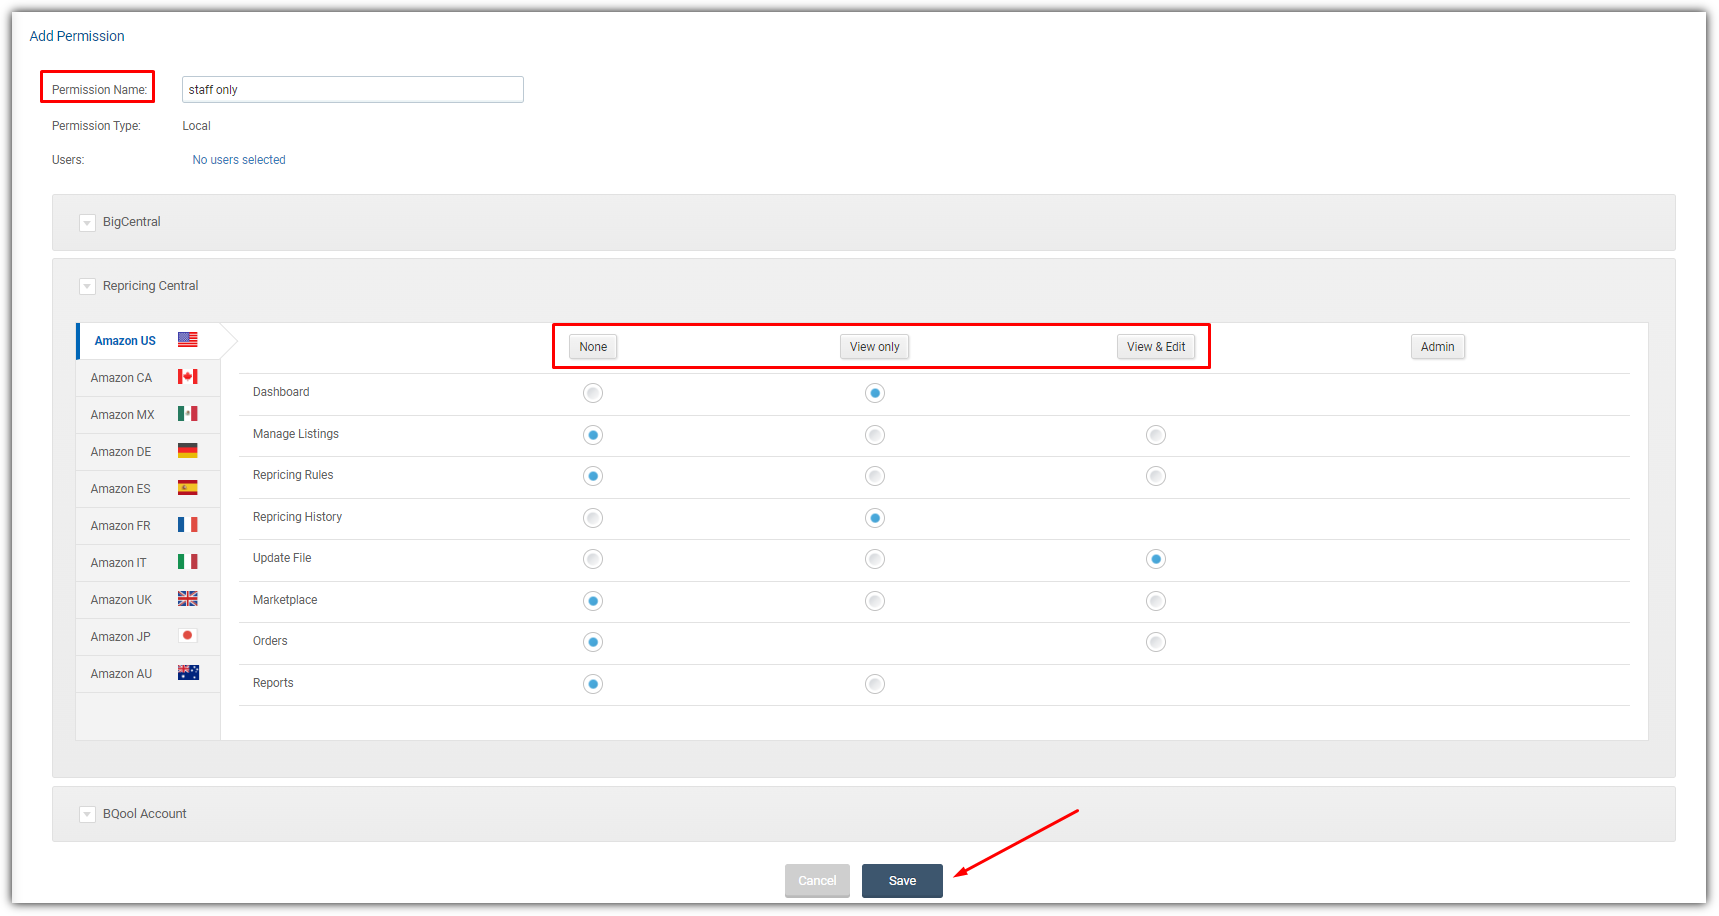Set Update File to View only
Image resolution: width=1719 pixels, height=916 pixels.
click(875, 559)
